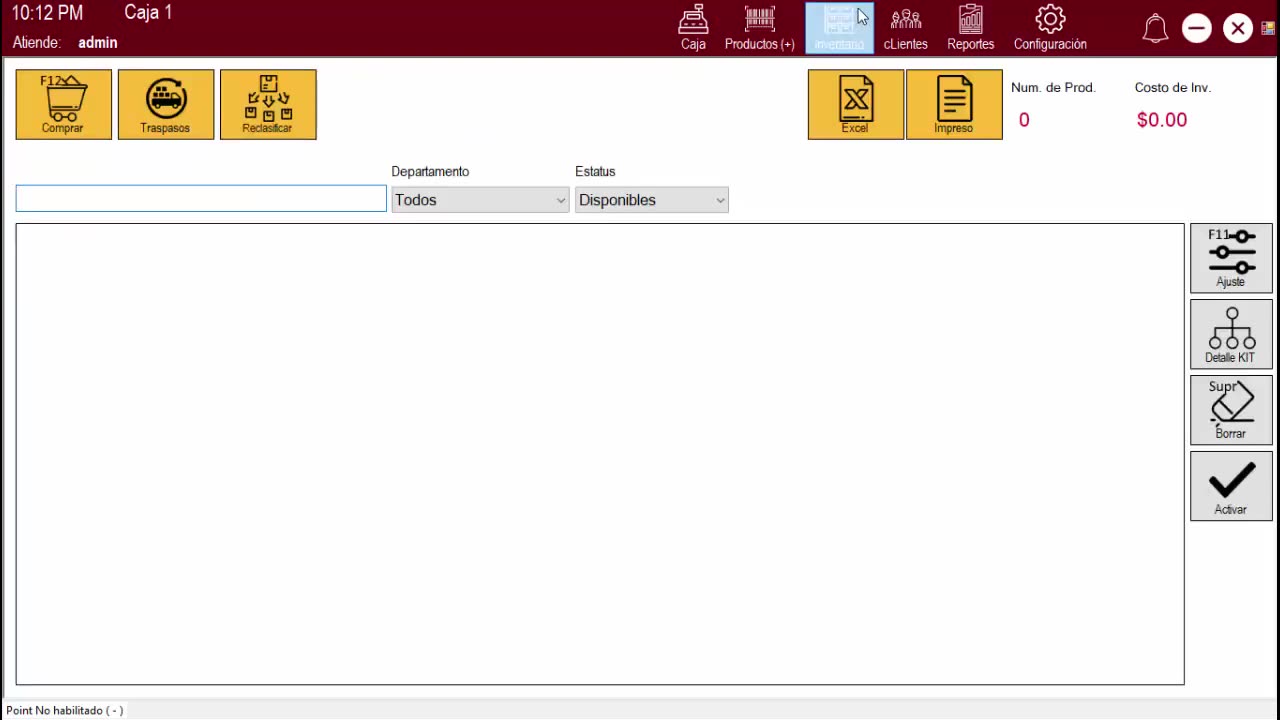Viewport: 1280px width, 720px height.
Task: Click the Caja 1 label
Action: (148, 13)
